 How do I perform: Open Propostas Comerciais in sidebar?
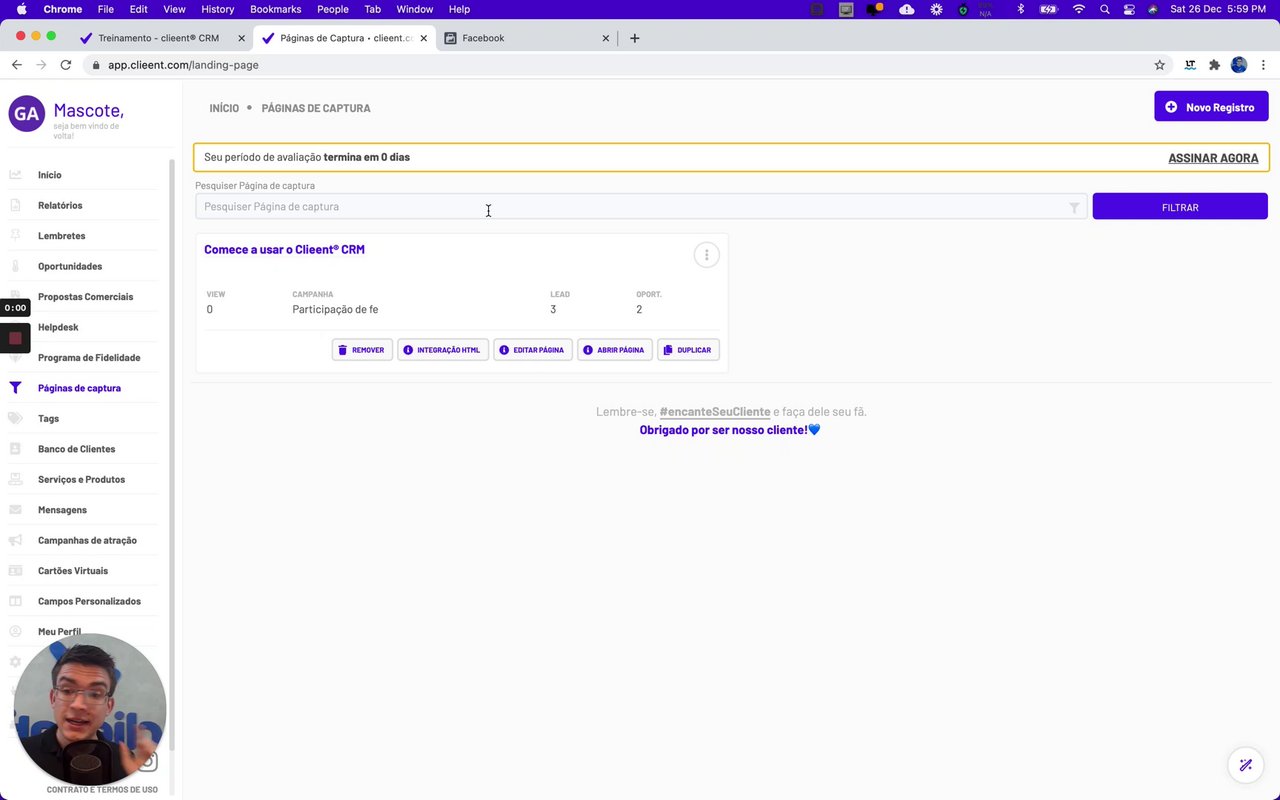[x=85, y=297]
